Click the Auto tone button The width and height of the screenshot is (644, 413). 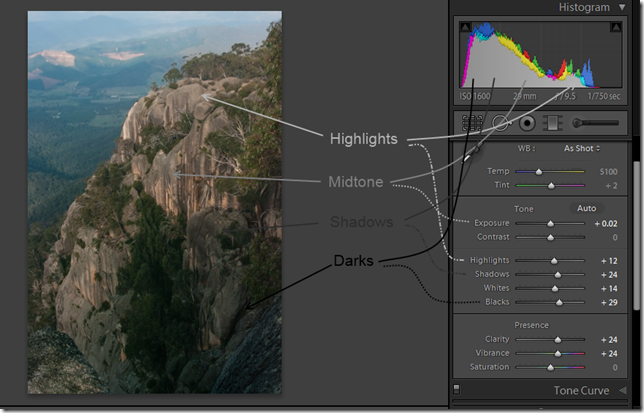pyautogui.click(x=586, y=209)
